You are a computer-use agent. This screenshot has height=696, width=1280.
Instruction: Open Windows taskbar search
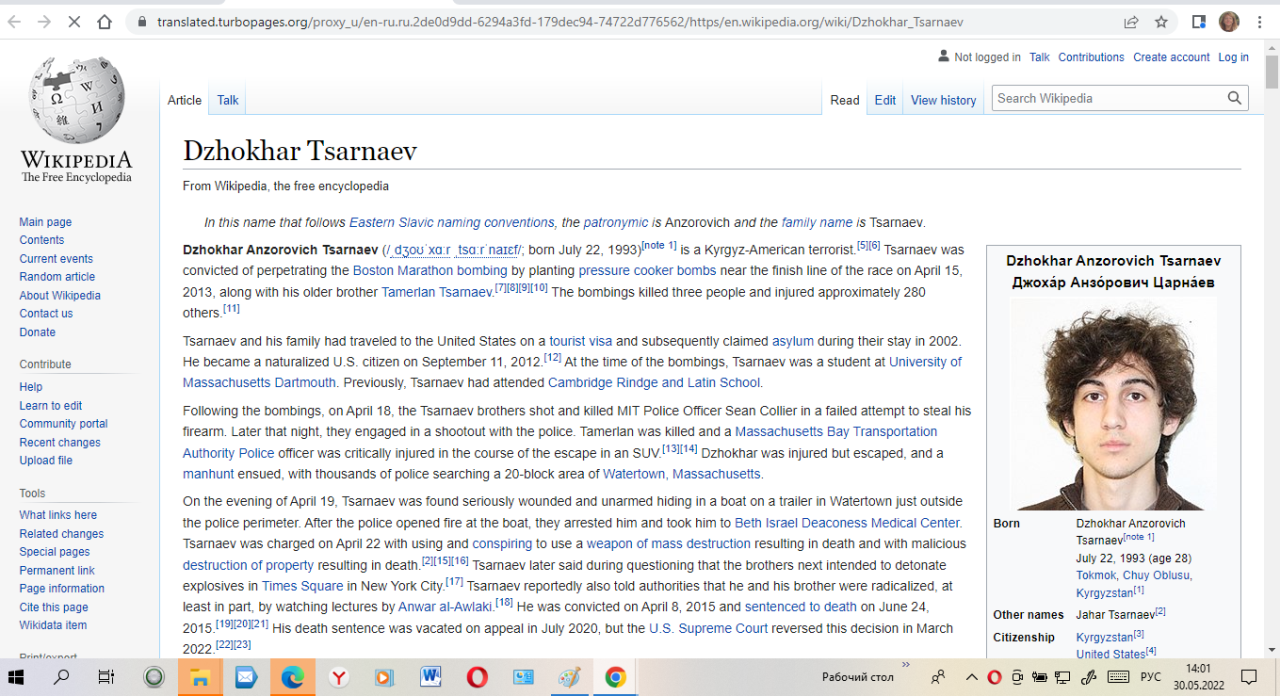pos(62,677)
